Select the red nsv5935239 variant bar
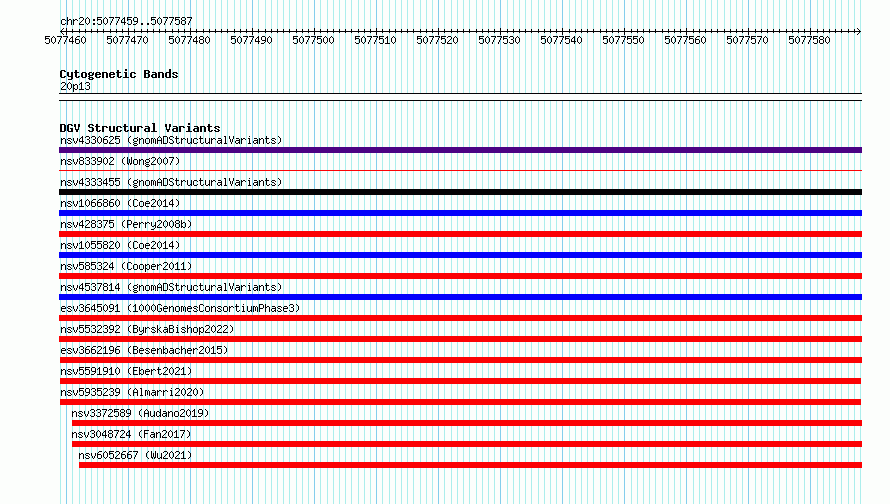Image resolution: width=890 pixels, height=504 pixels. point(460,402)
